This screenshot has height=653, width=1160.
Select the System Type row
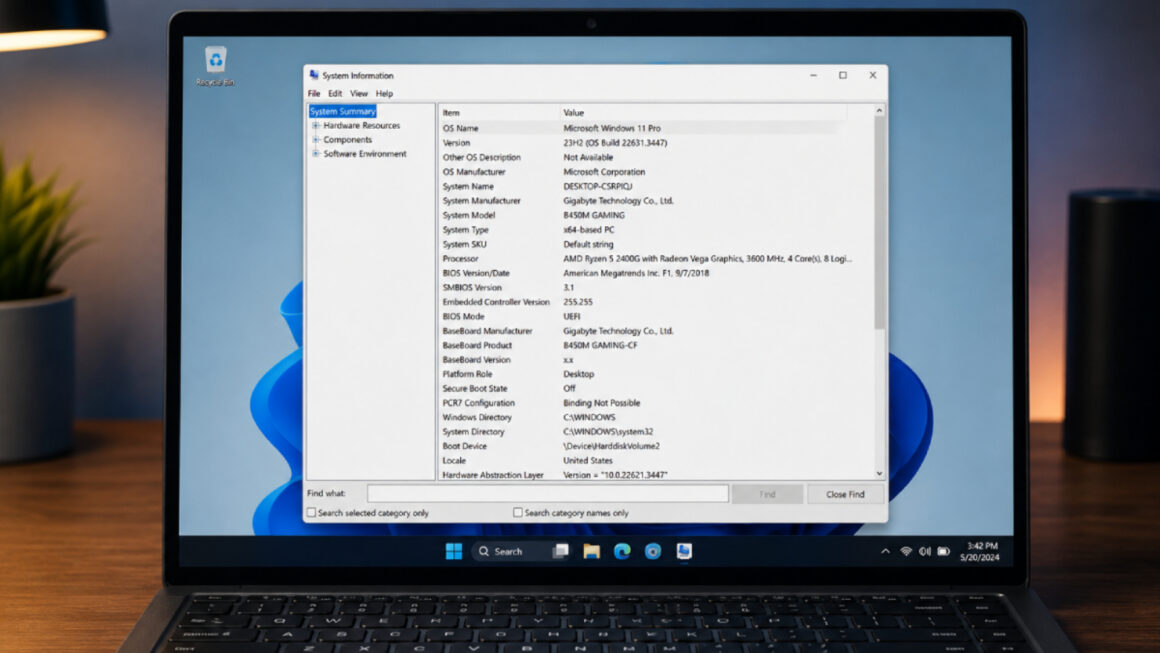coord(644,230)
